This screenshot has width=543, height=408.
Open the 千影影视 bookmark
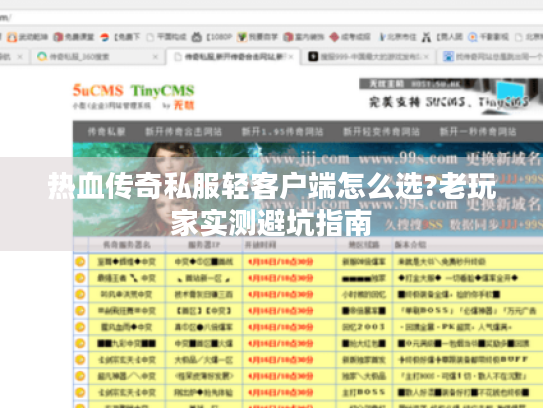(488, 37)
